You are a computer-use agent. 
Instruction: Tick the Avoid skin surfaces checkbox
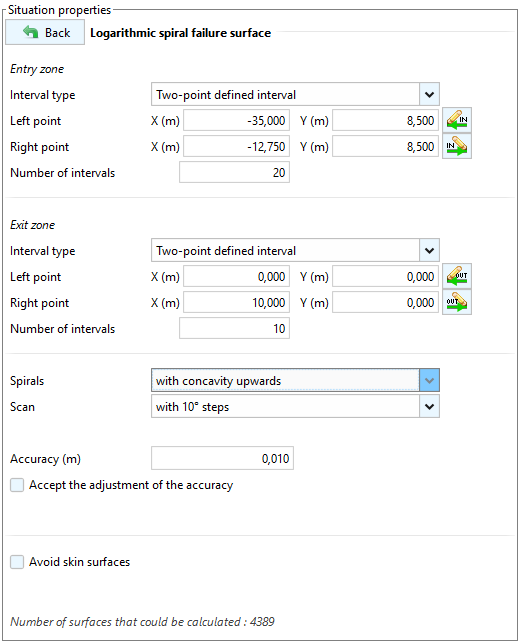tap(17, 562)
